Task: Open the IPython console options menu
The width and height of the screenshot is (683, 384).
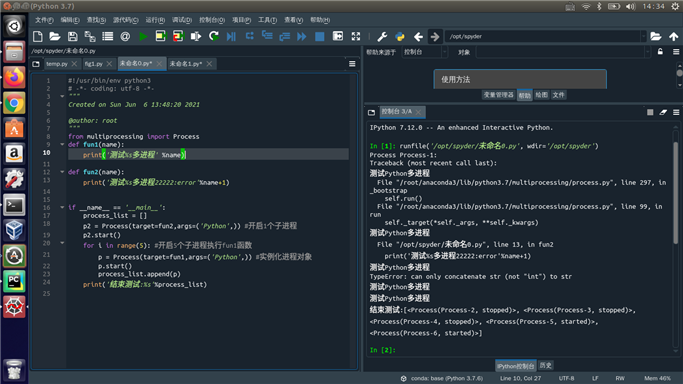Action: coord(676,112)
